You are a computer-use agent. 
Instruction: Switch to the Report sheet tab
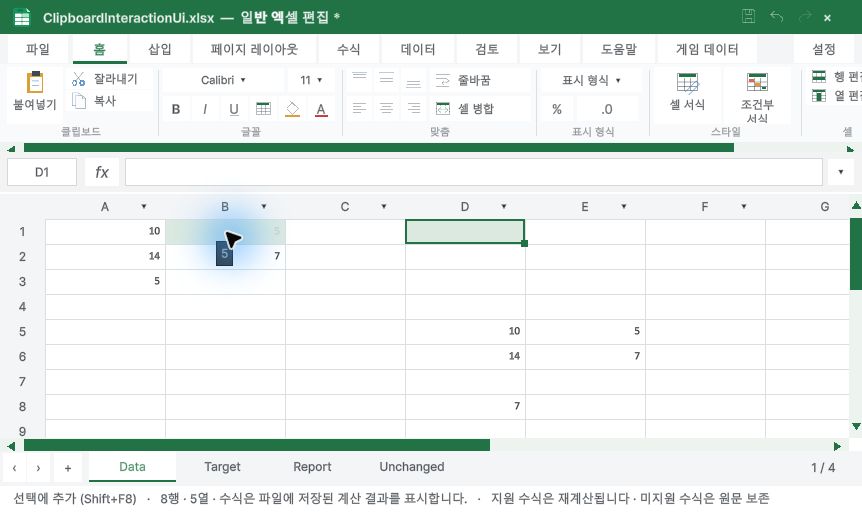click(x=312, y=467)
